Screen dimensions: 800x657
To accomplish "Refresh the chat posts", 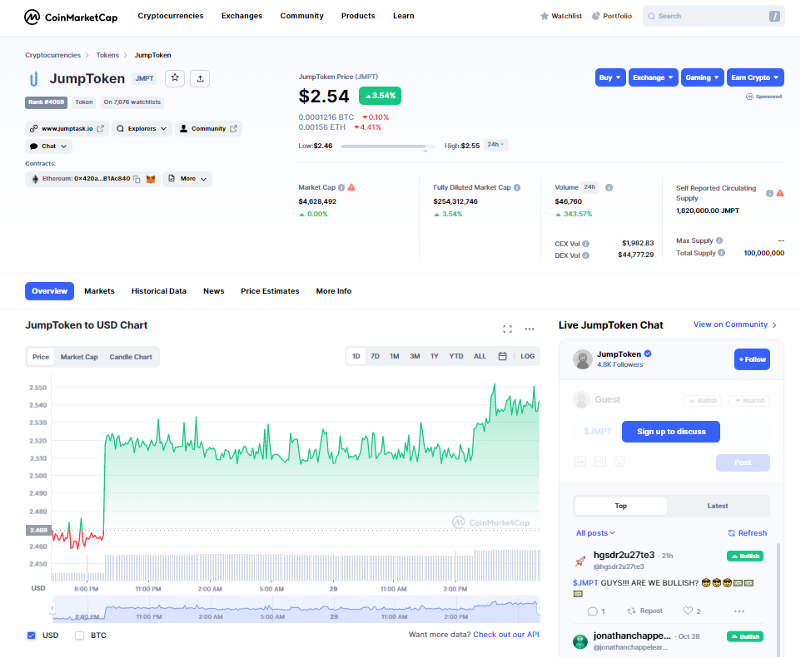I will click(x=747, y=533).
